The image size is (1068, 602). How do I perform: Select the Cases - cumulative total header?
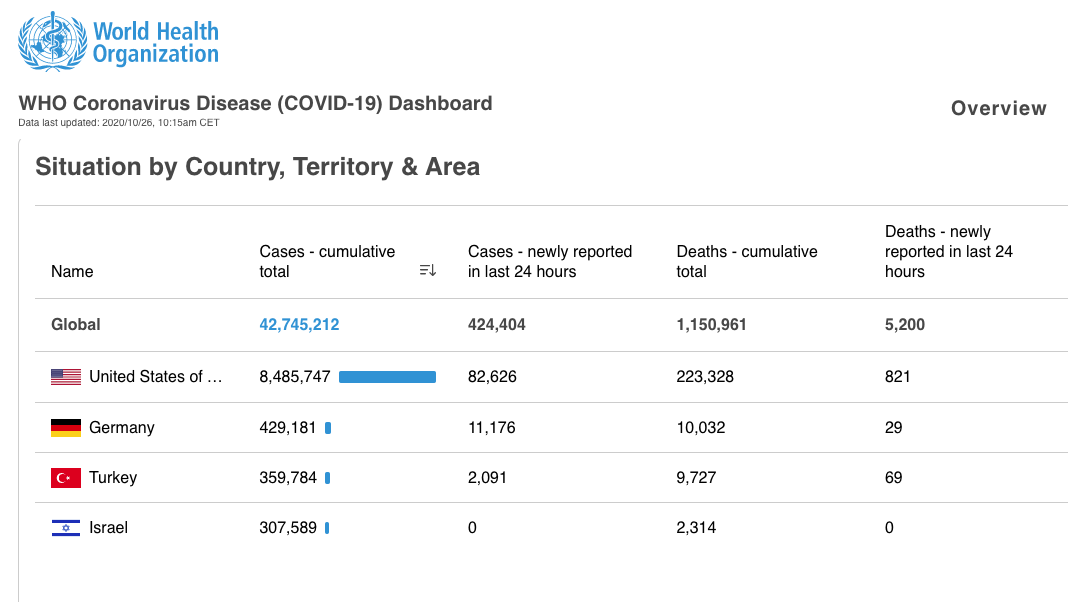tap(327, 262)
